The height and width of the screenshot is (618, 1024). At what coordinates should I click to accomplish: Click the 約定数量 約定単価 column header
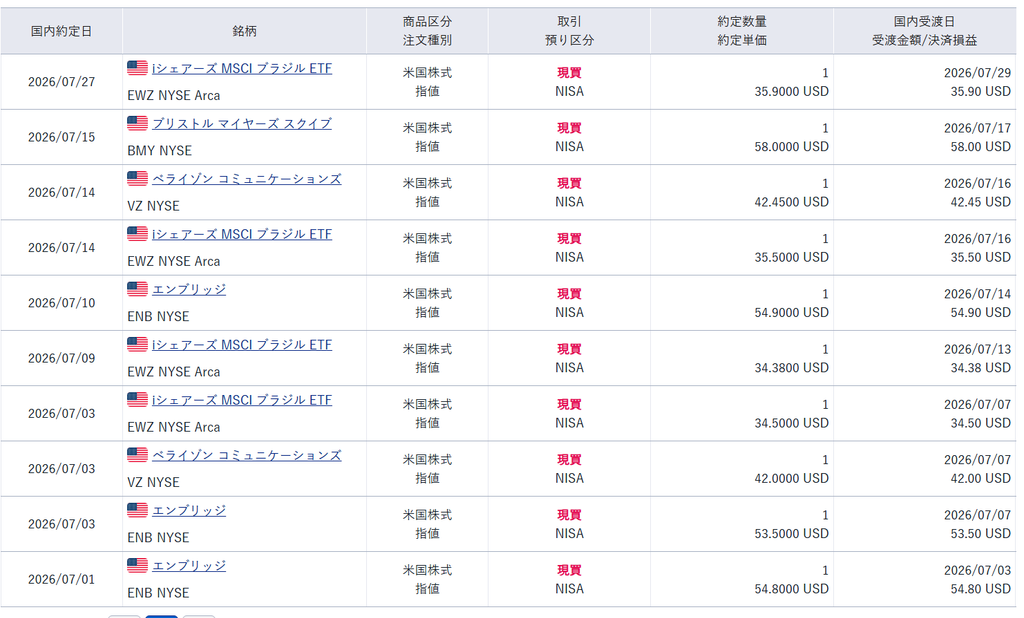742,31
